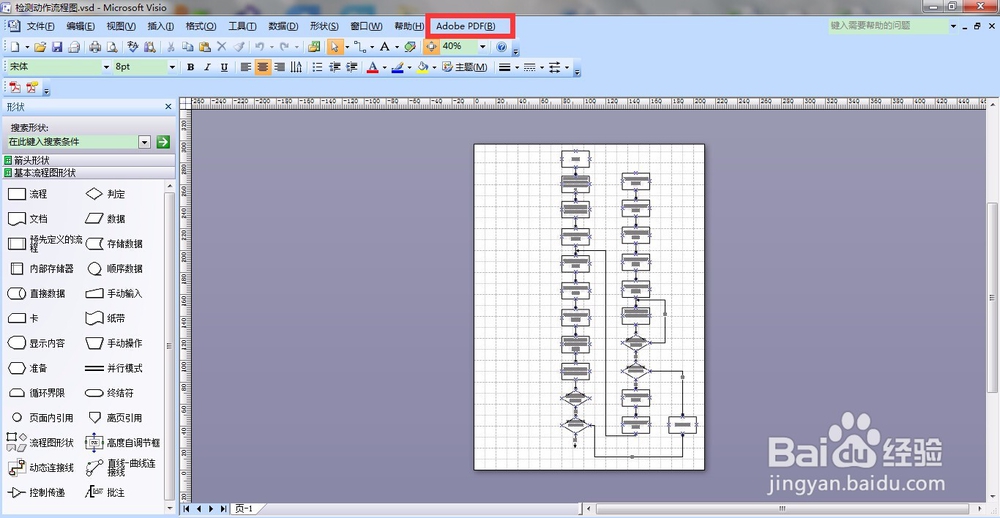Image resolution: width=1000 pixels, height=518 pixels.
Task: Click the Convert to Adobe PDF icon
Action: 14,87
